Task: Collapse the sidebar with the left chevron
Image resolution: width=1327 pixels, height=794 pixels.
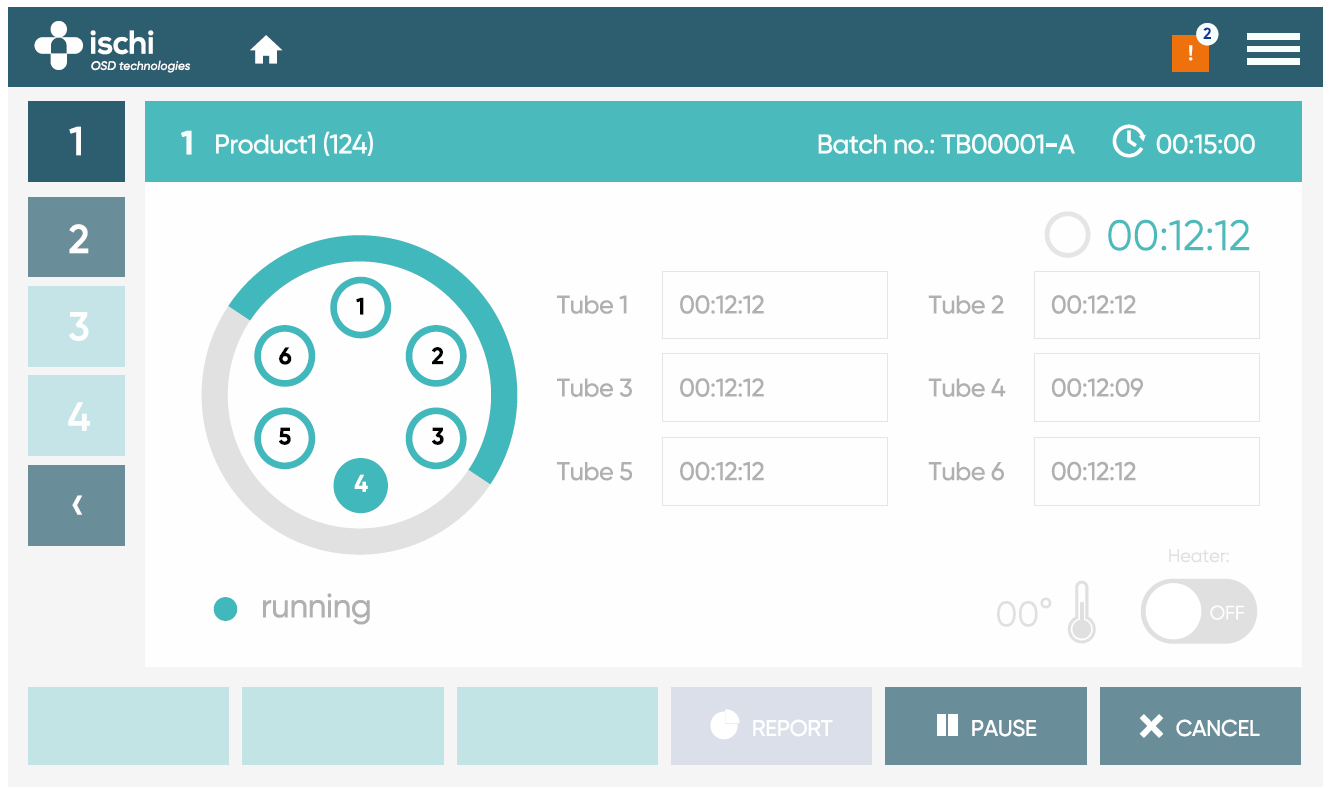Action: coord(76,505)
